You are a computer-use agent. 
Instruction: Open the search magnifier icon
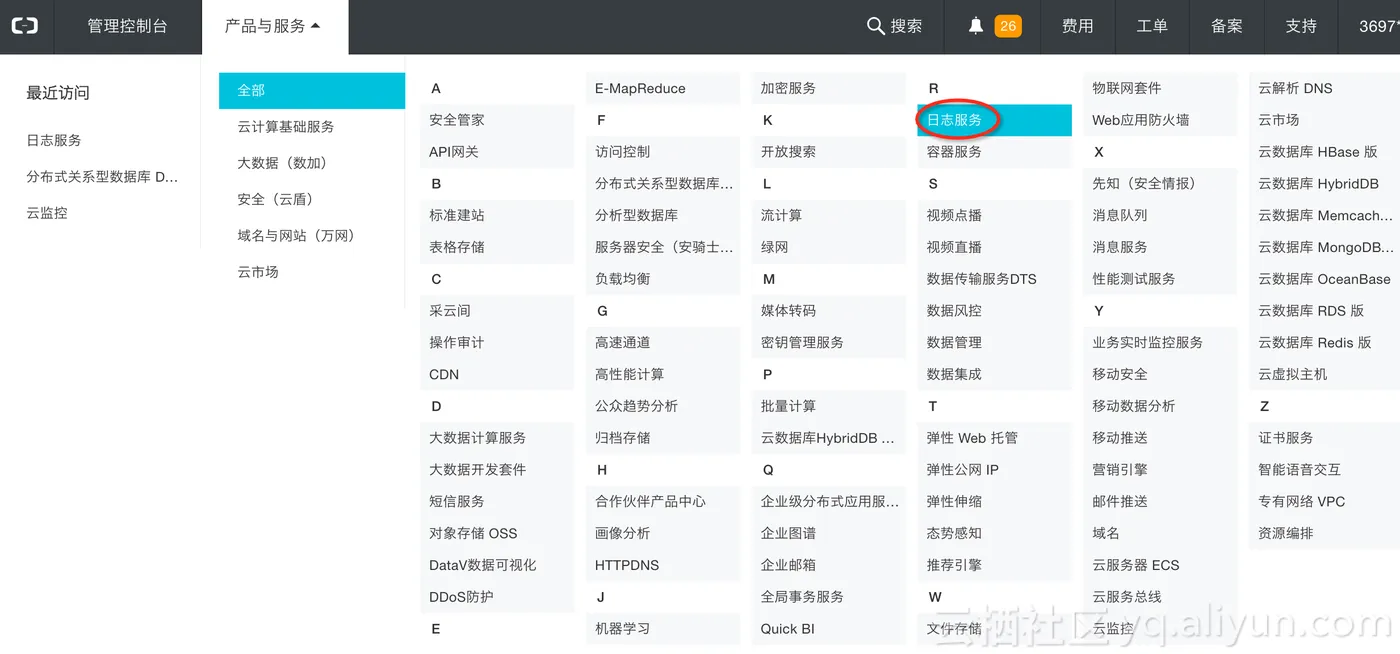click(x=875, y=26)
